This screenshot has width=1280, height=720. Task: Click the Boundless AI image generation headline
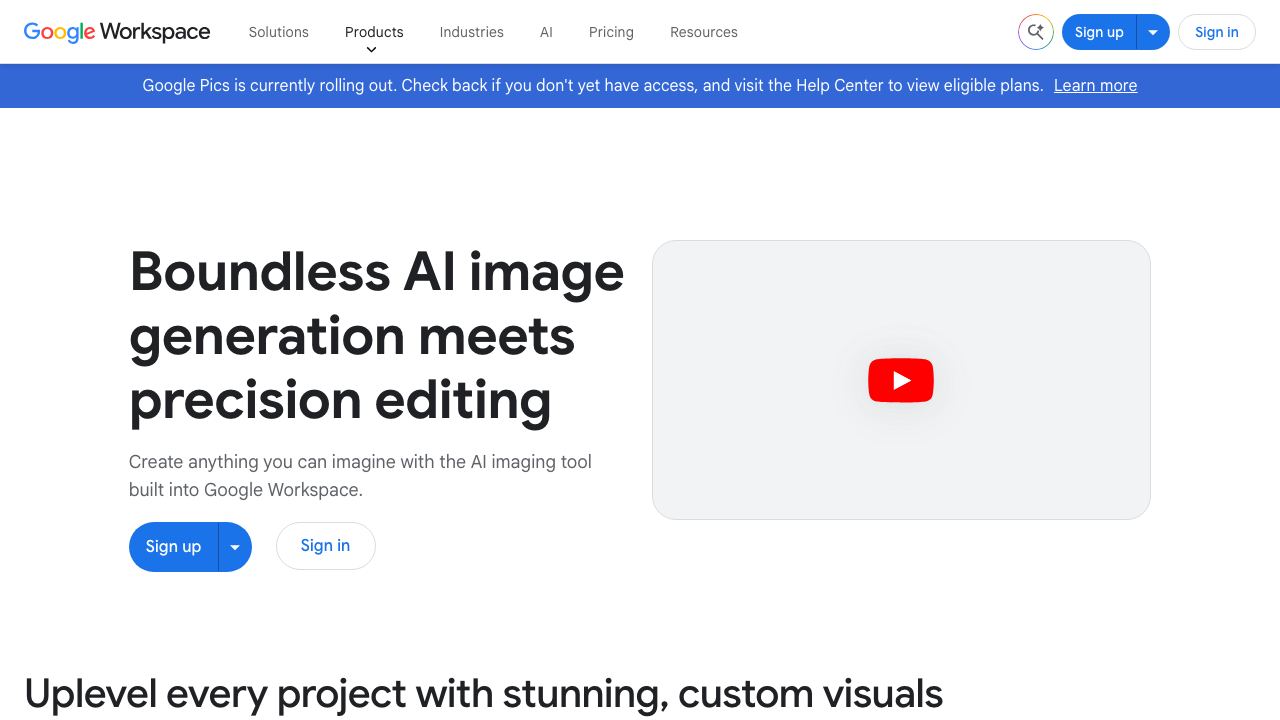pos(377,336)
